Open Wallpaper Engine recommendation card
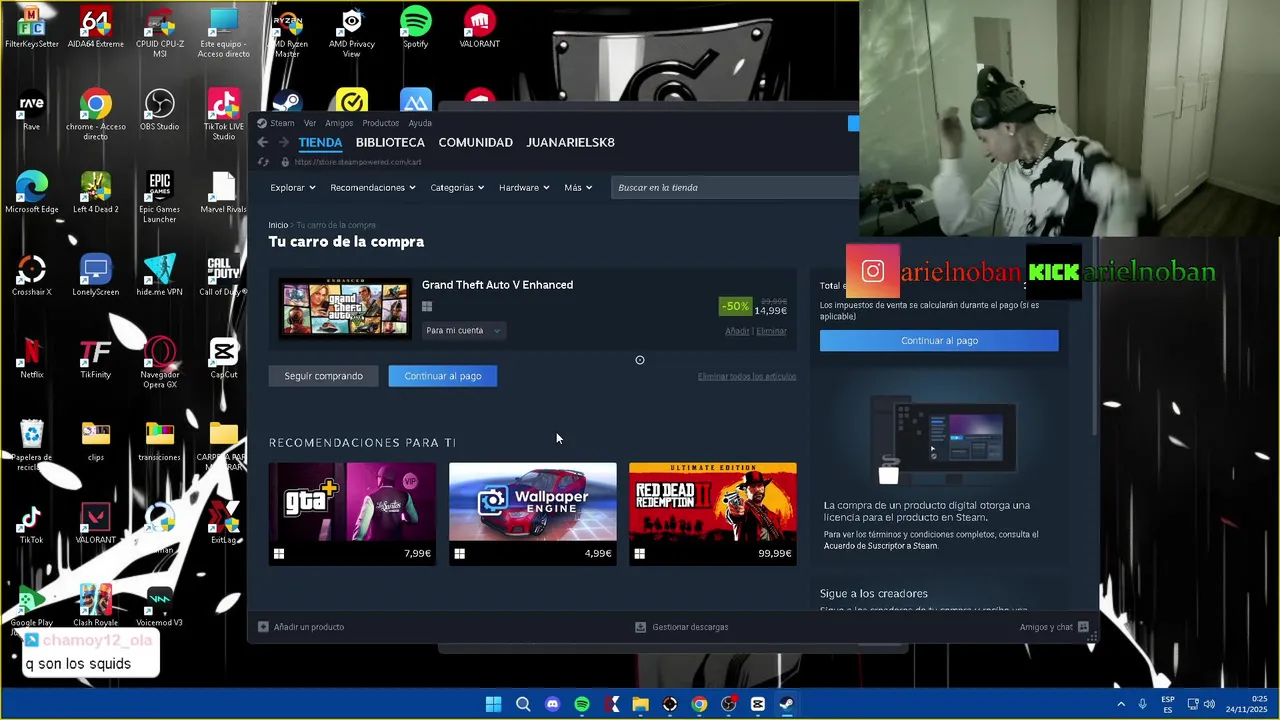 532,513
